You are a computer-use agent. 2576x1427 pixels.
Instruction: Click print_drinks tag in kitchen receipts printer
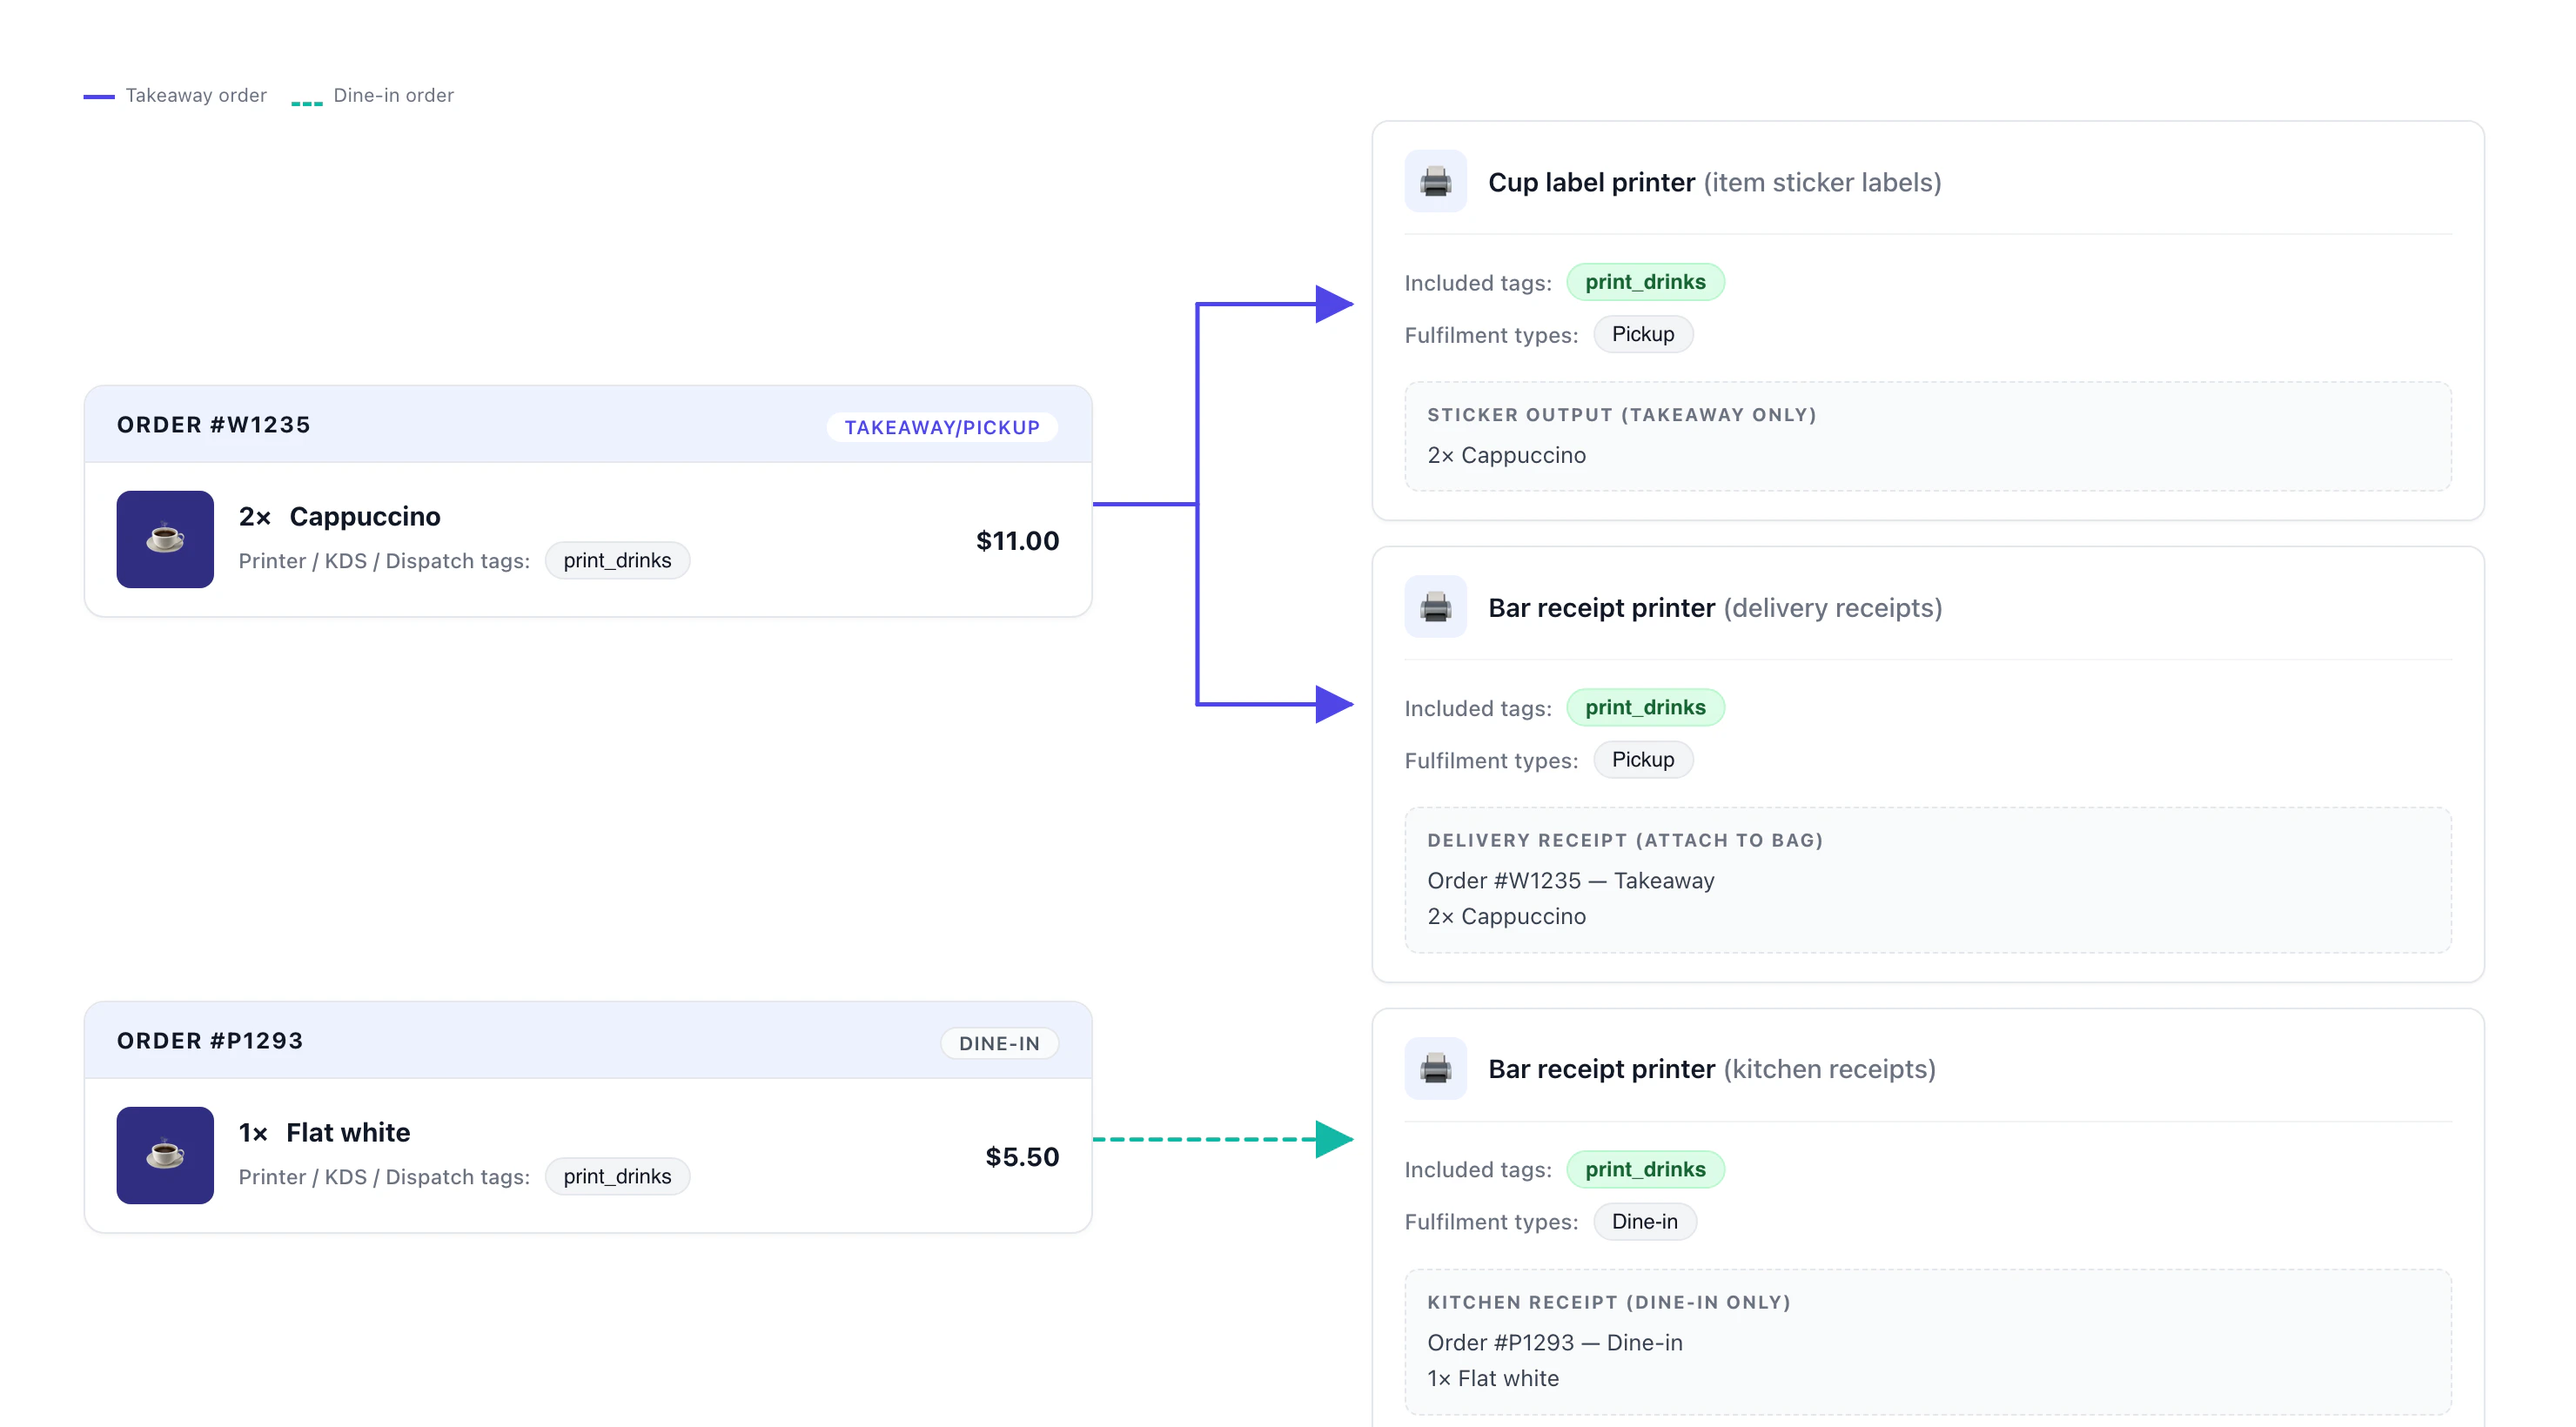coord(1645,1169)
